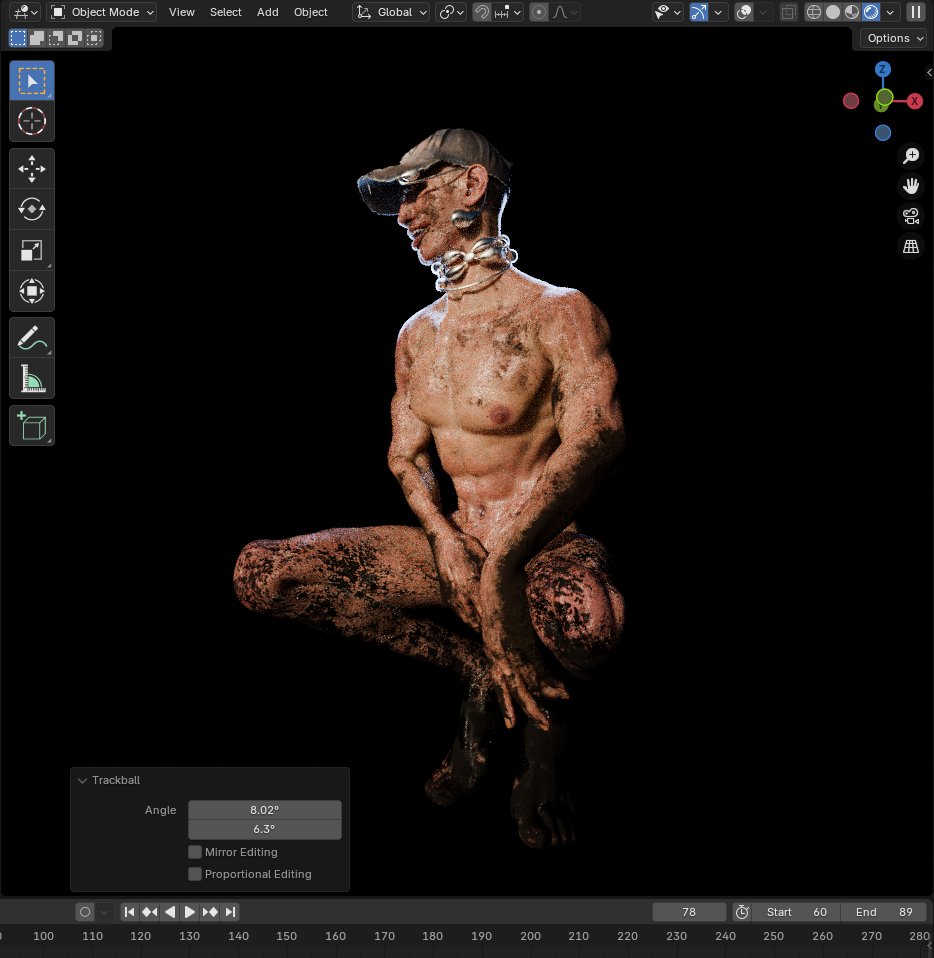Open the View menu
The image size is (934, 958).
pyautogui.click(x=181, y=12)
